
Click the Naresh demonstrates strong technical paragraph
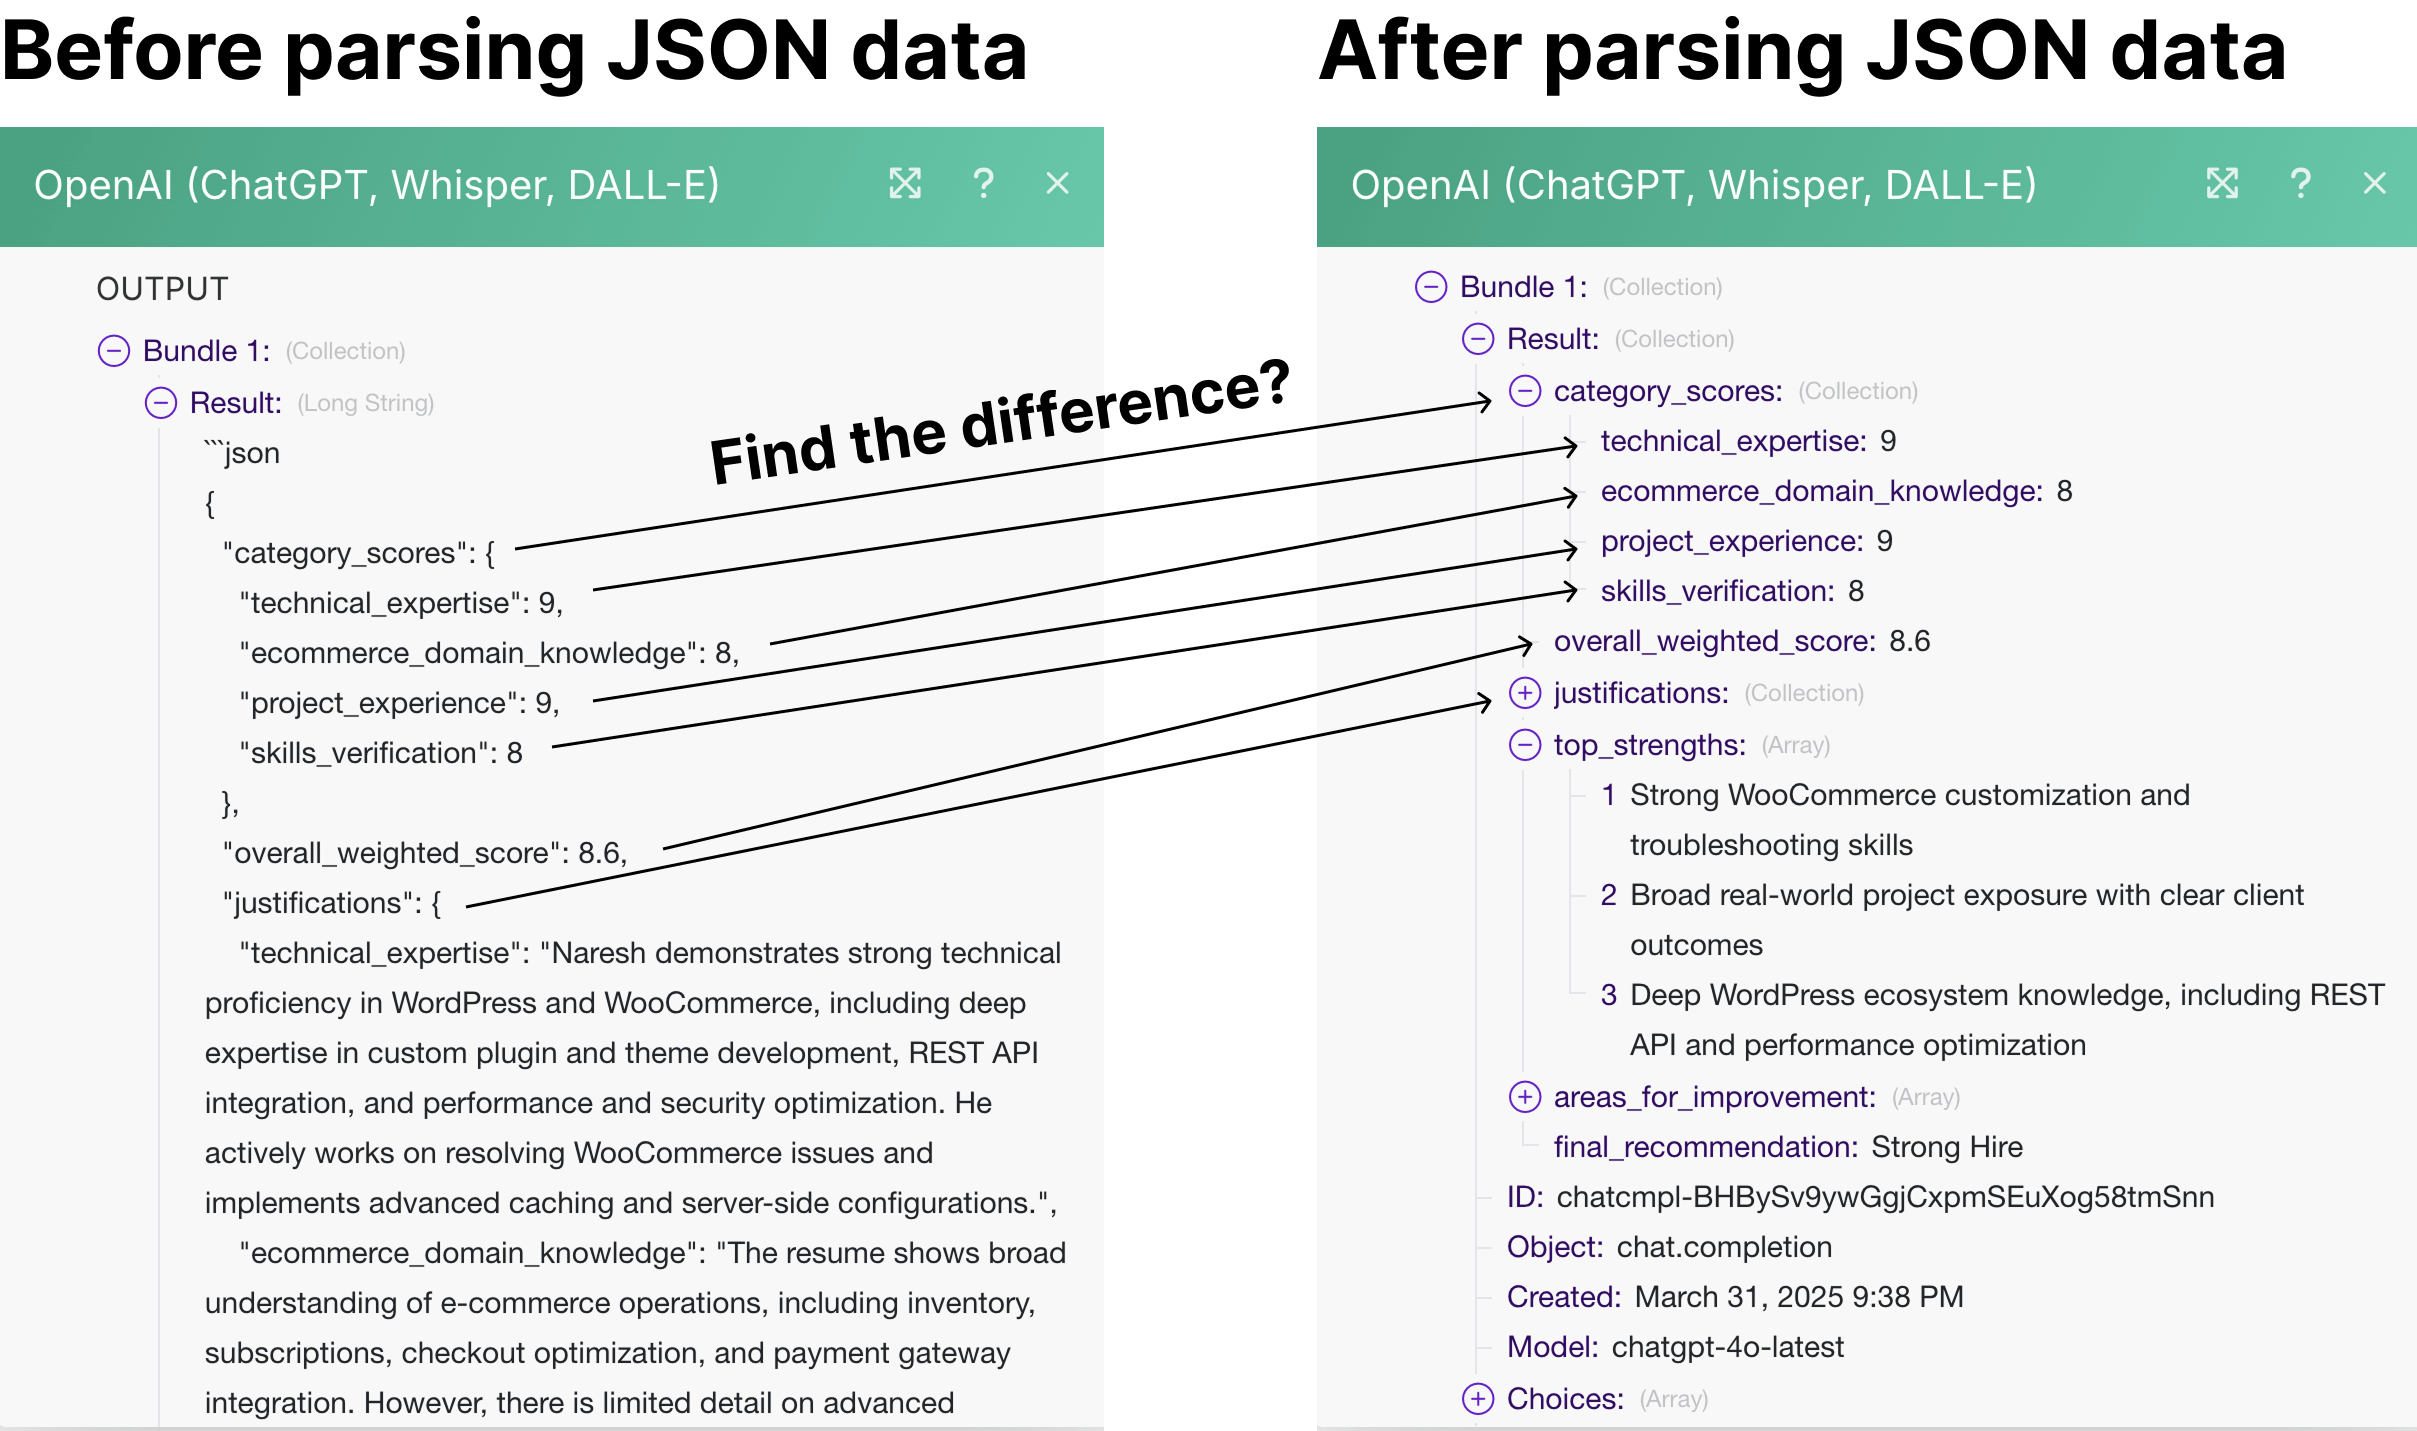click(x=633, y=1078)
